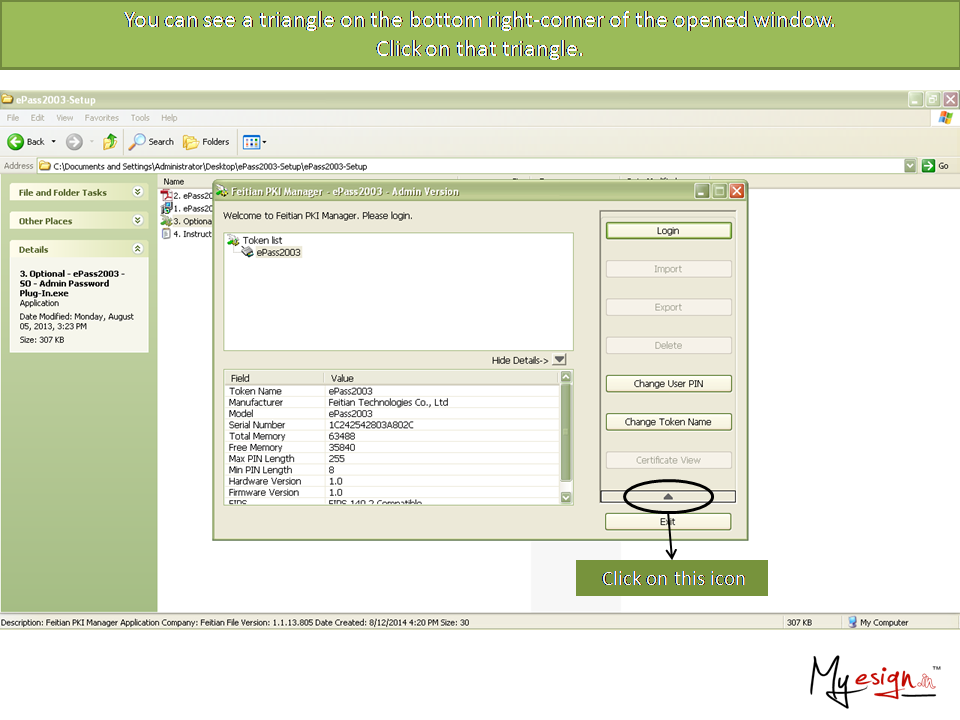Open the Search magnifier in toolbar

[x=139, y=142]
